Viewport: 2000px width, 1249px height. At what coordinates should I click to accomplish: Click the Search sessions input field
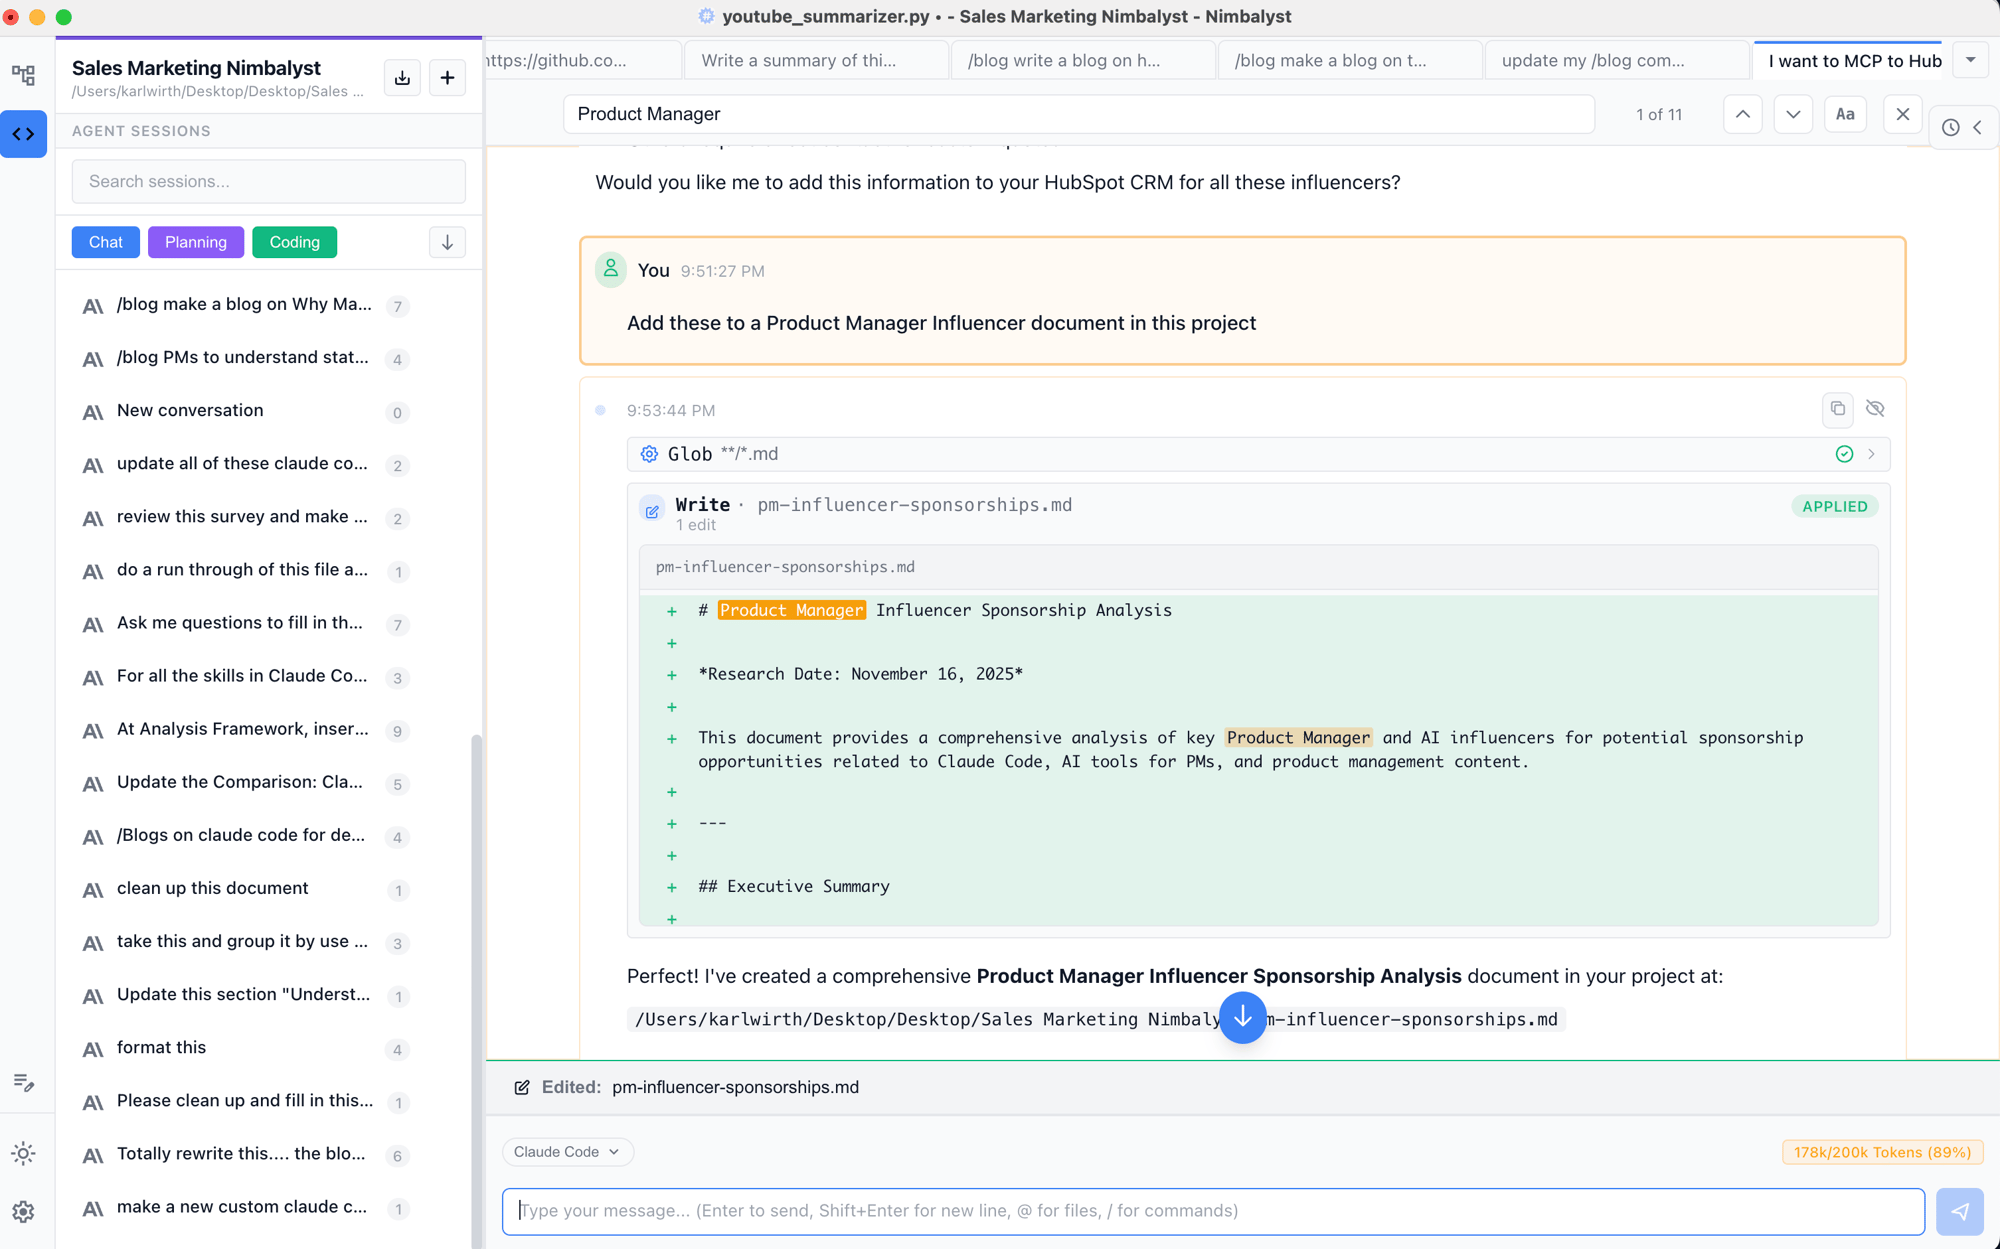[268, 181]
